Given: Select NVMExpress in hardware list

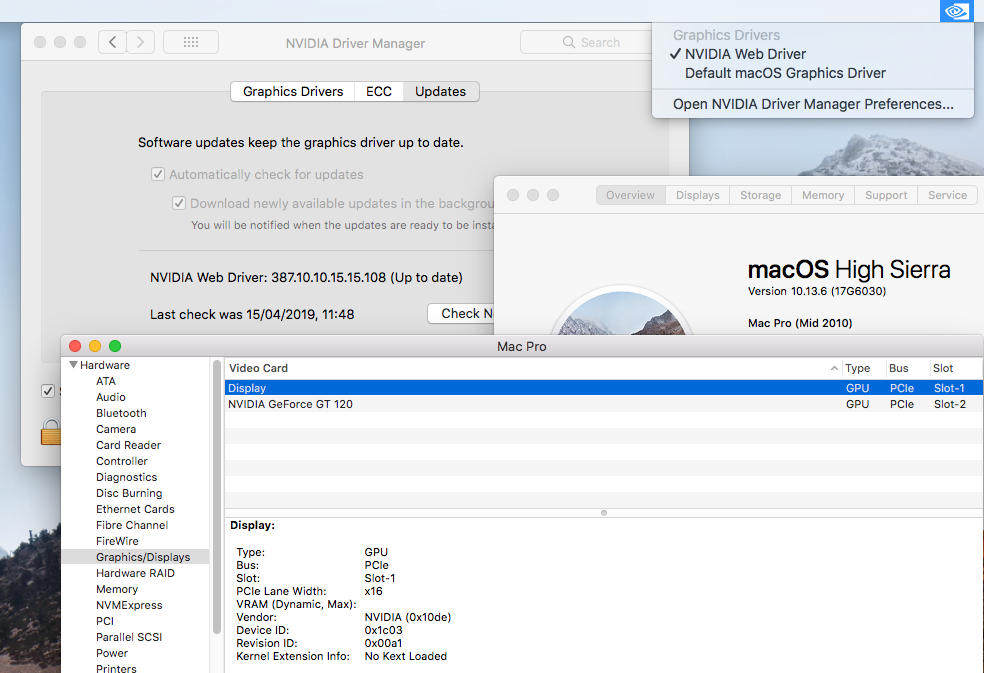Looking at the screenshot, I should click(129, 605).
